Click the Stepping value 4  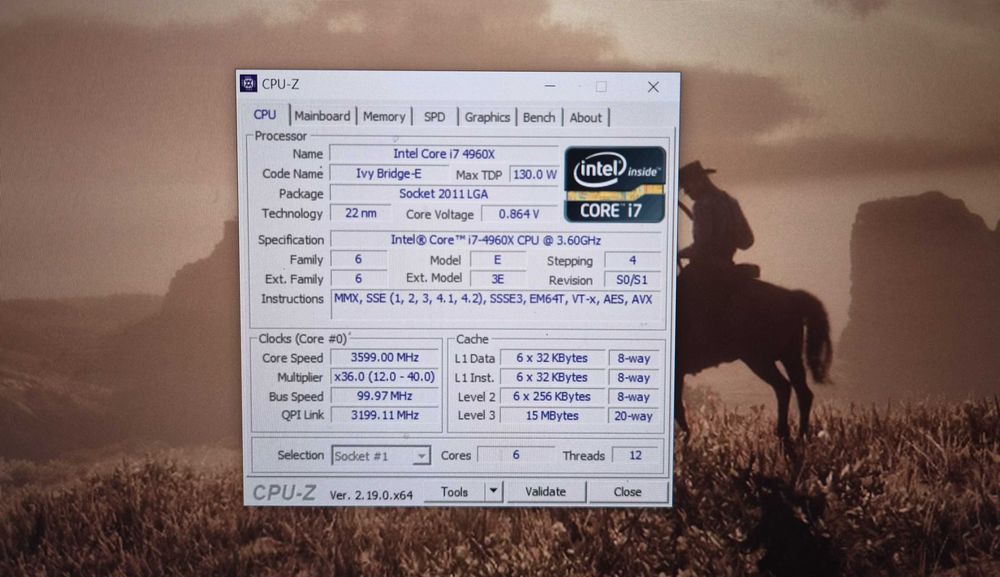click(x=632, y=260)
